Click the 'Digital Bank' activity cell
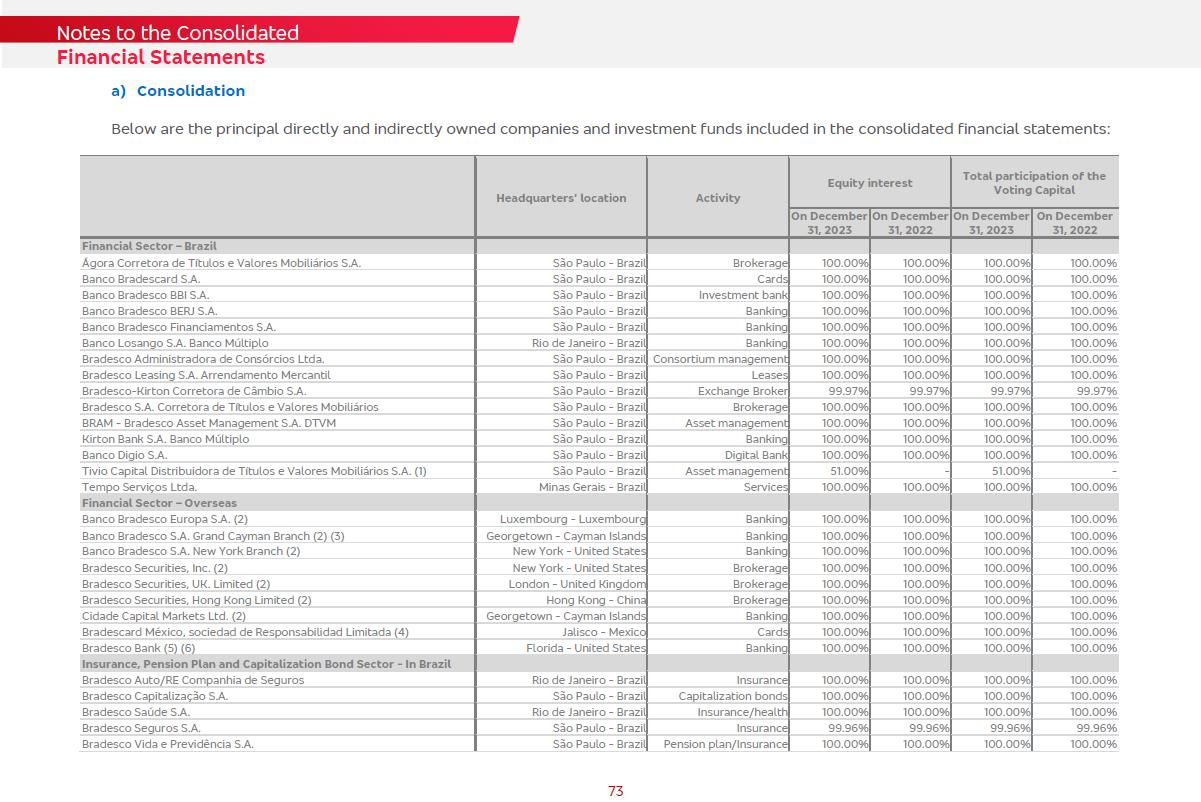1201x802 pixels. pos(756,455)
